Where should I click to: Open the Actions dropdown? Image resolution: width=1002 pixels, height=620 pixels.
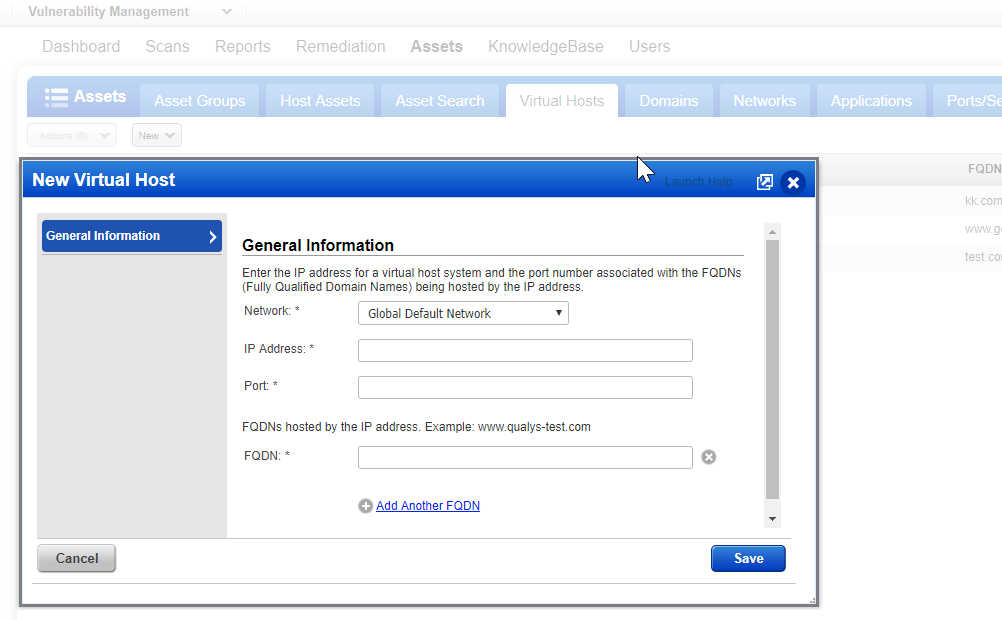click(x=71, y=134)
